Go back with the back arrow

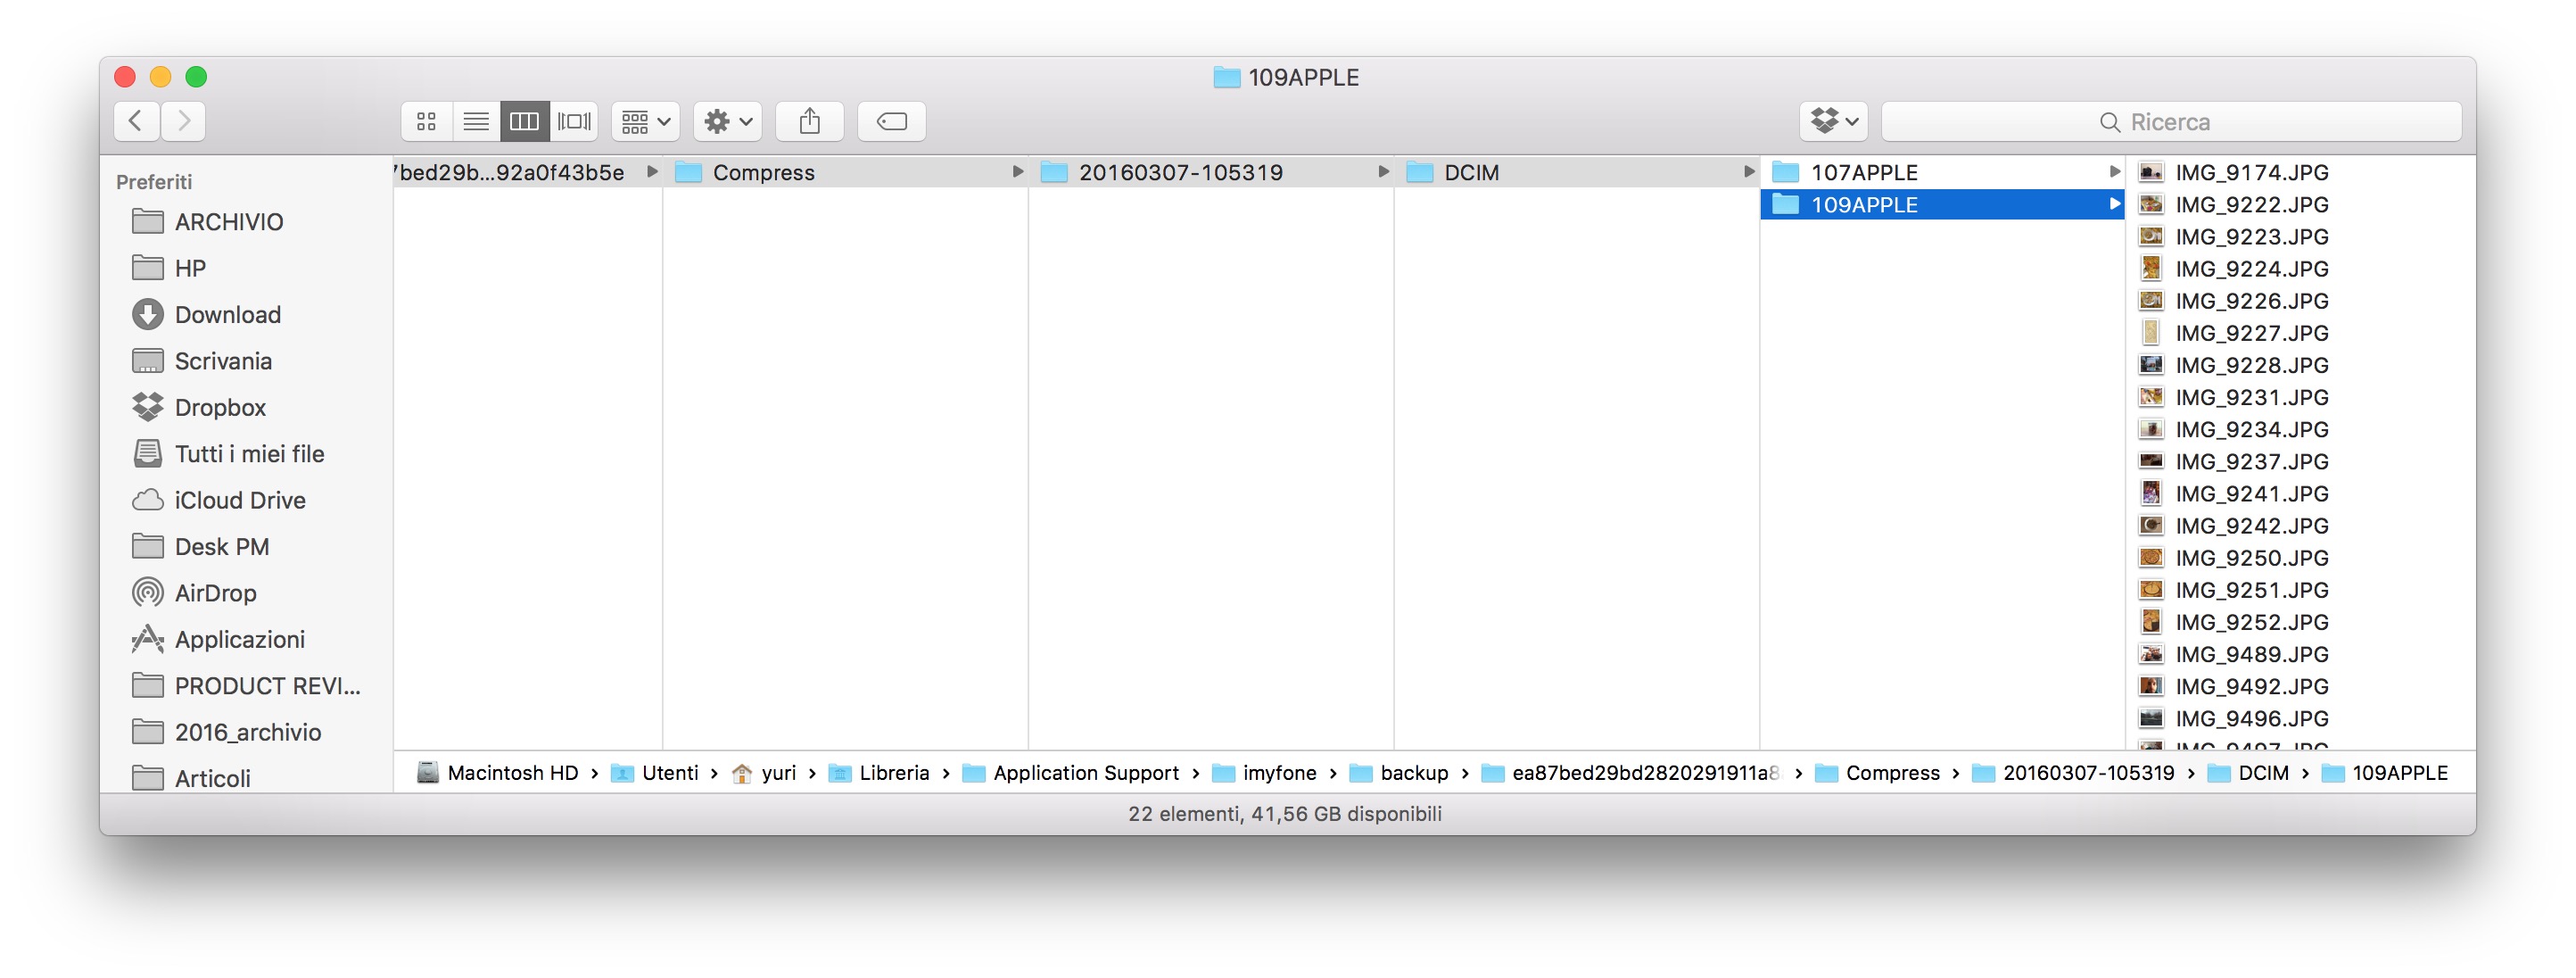136,121
